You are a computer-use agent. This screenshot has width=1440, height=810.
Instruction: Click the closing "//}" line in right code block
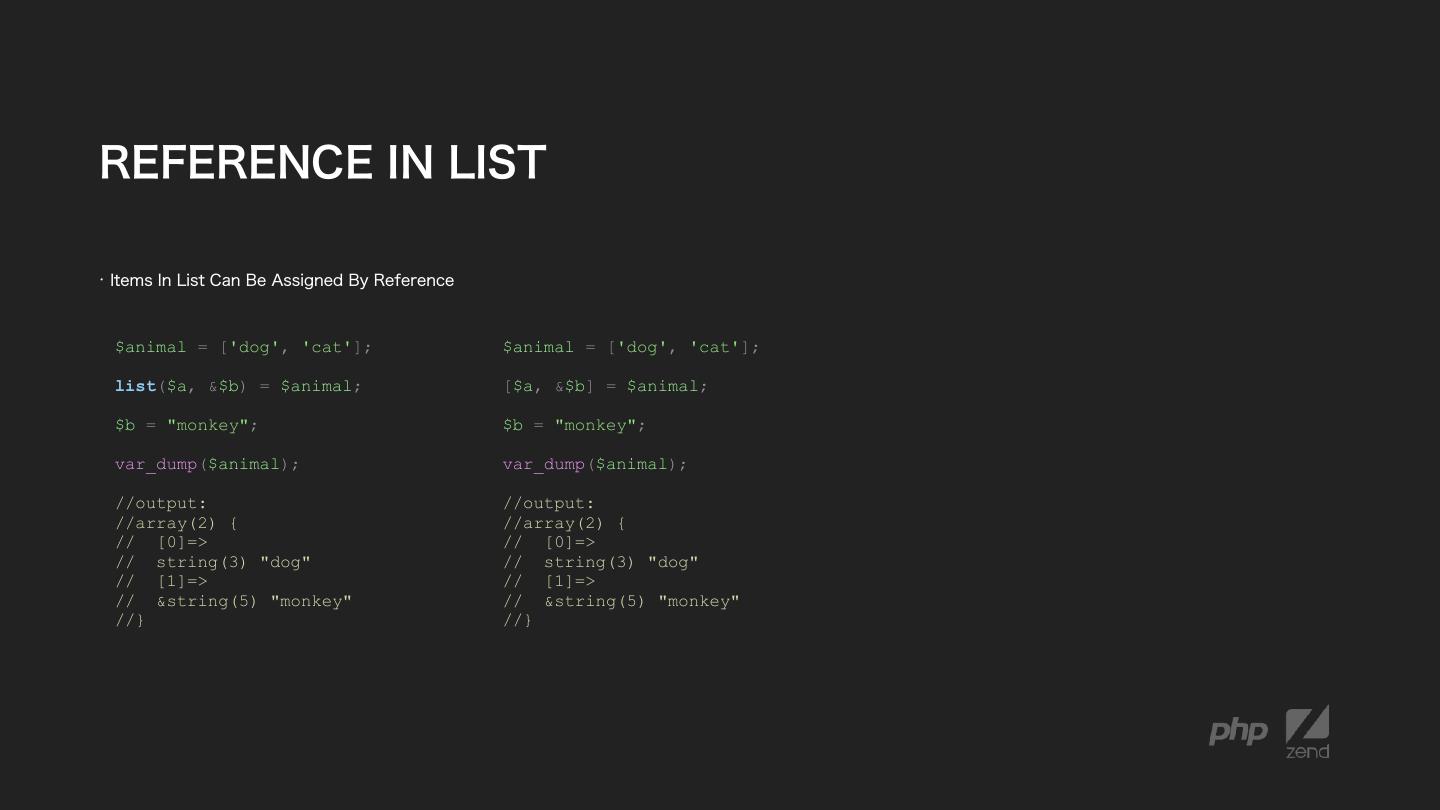click(518, 620)
